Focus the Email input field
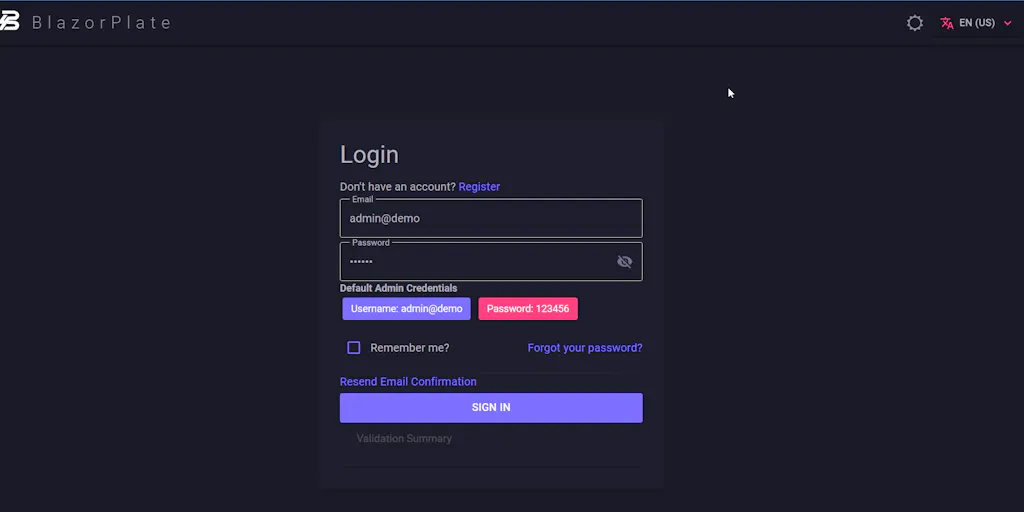Image resolution: width=1024 pixels, height=512 pixels. tap(491, 218)
